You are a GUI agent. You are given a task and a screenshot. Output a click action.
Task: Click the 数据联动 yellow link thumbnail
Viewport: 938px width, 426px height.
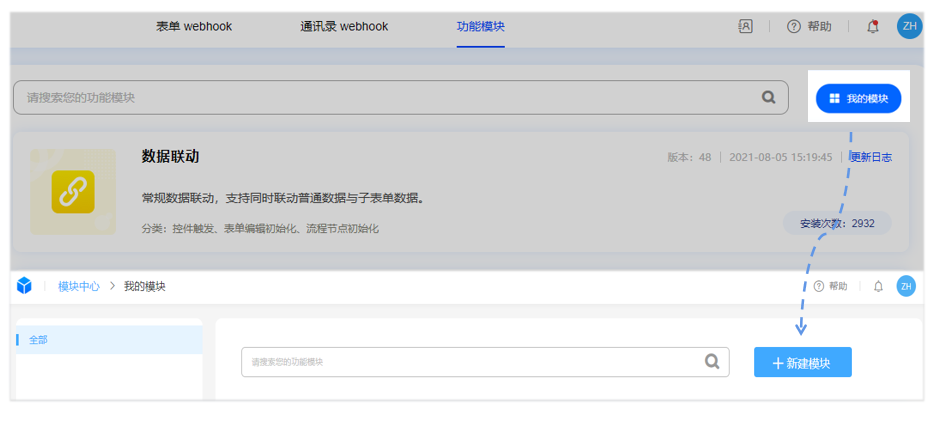72,192
